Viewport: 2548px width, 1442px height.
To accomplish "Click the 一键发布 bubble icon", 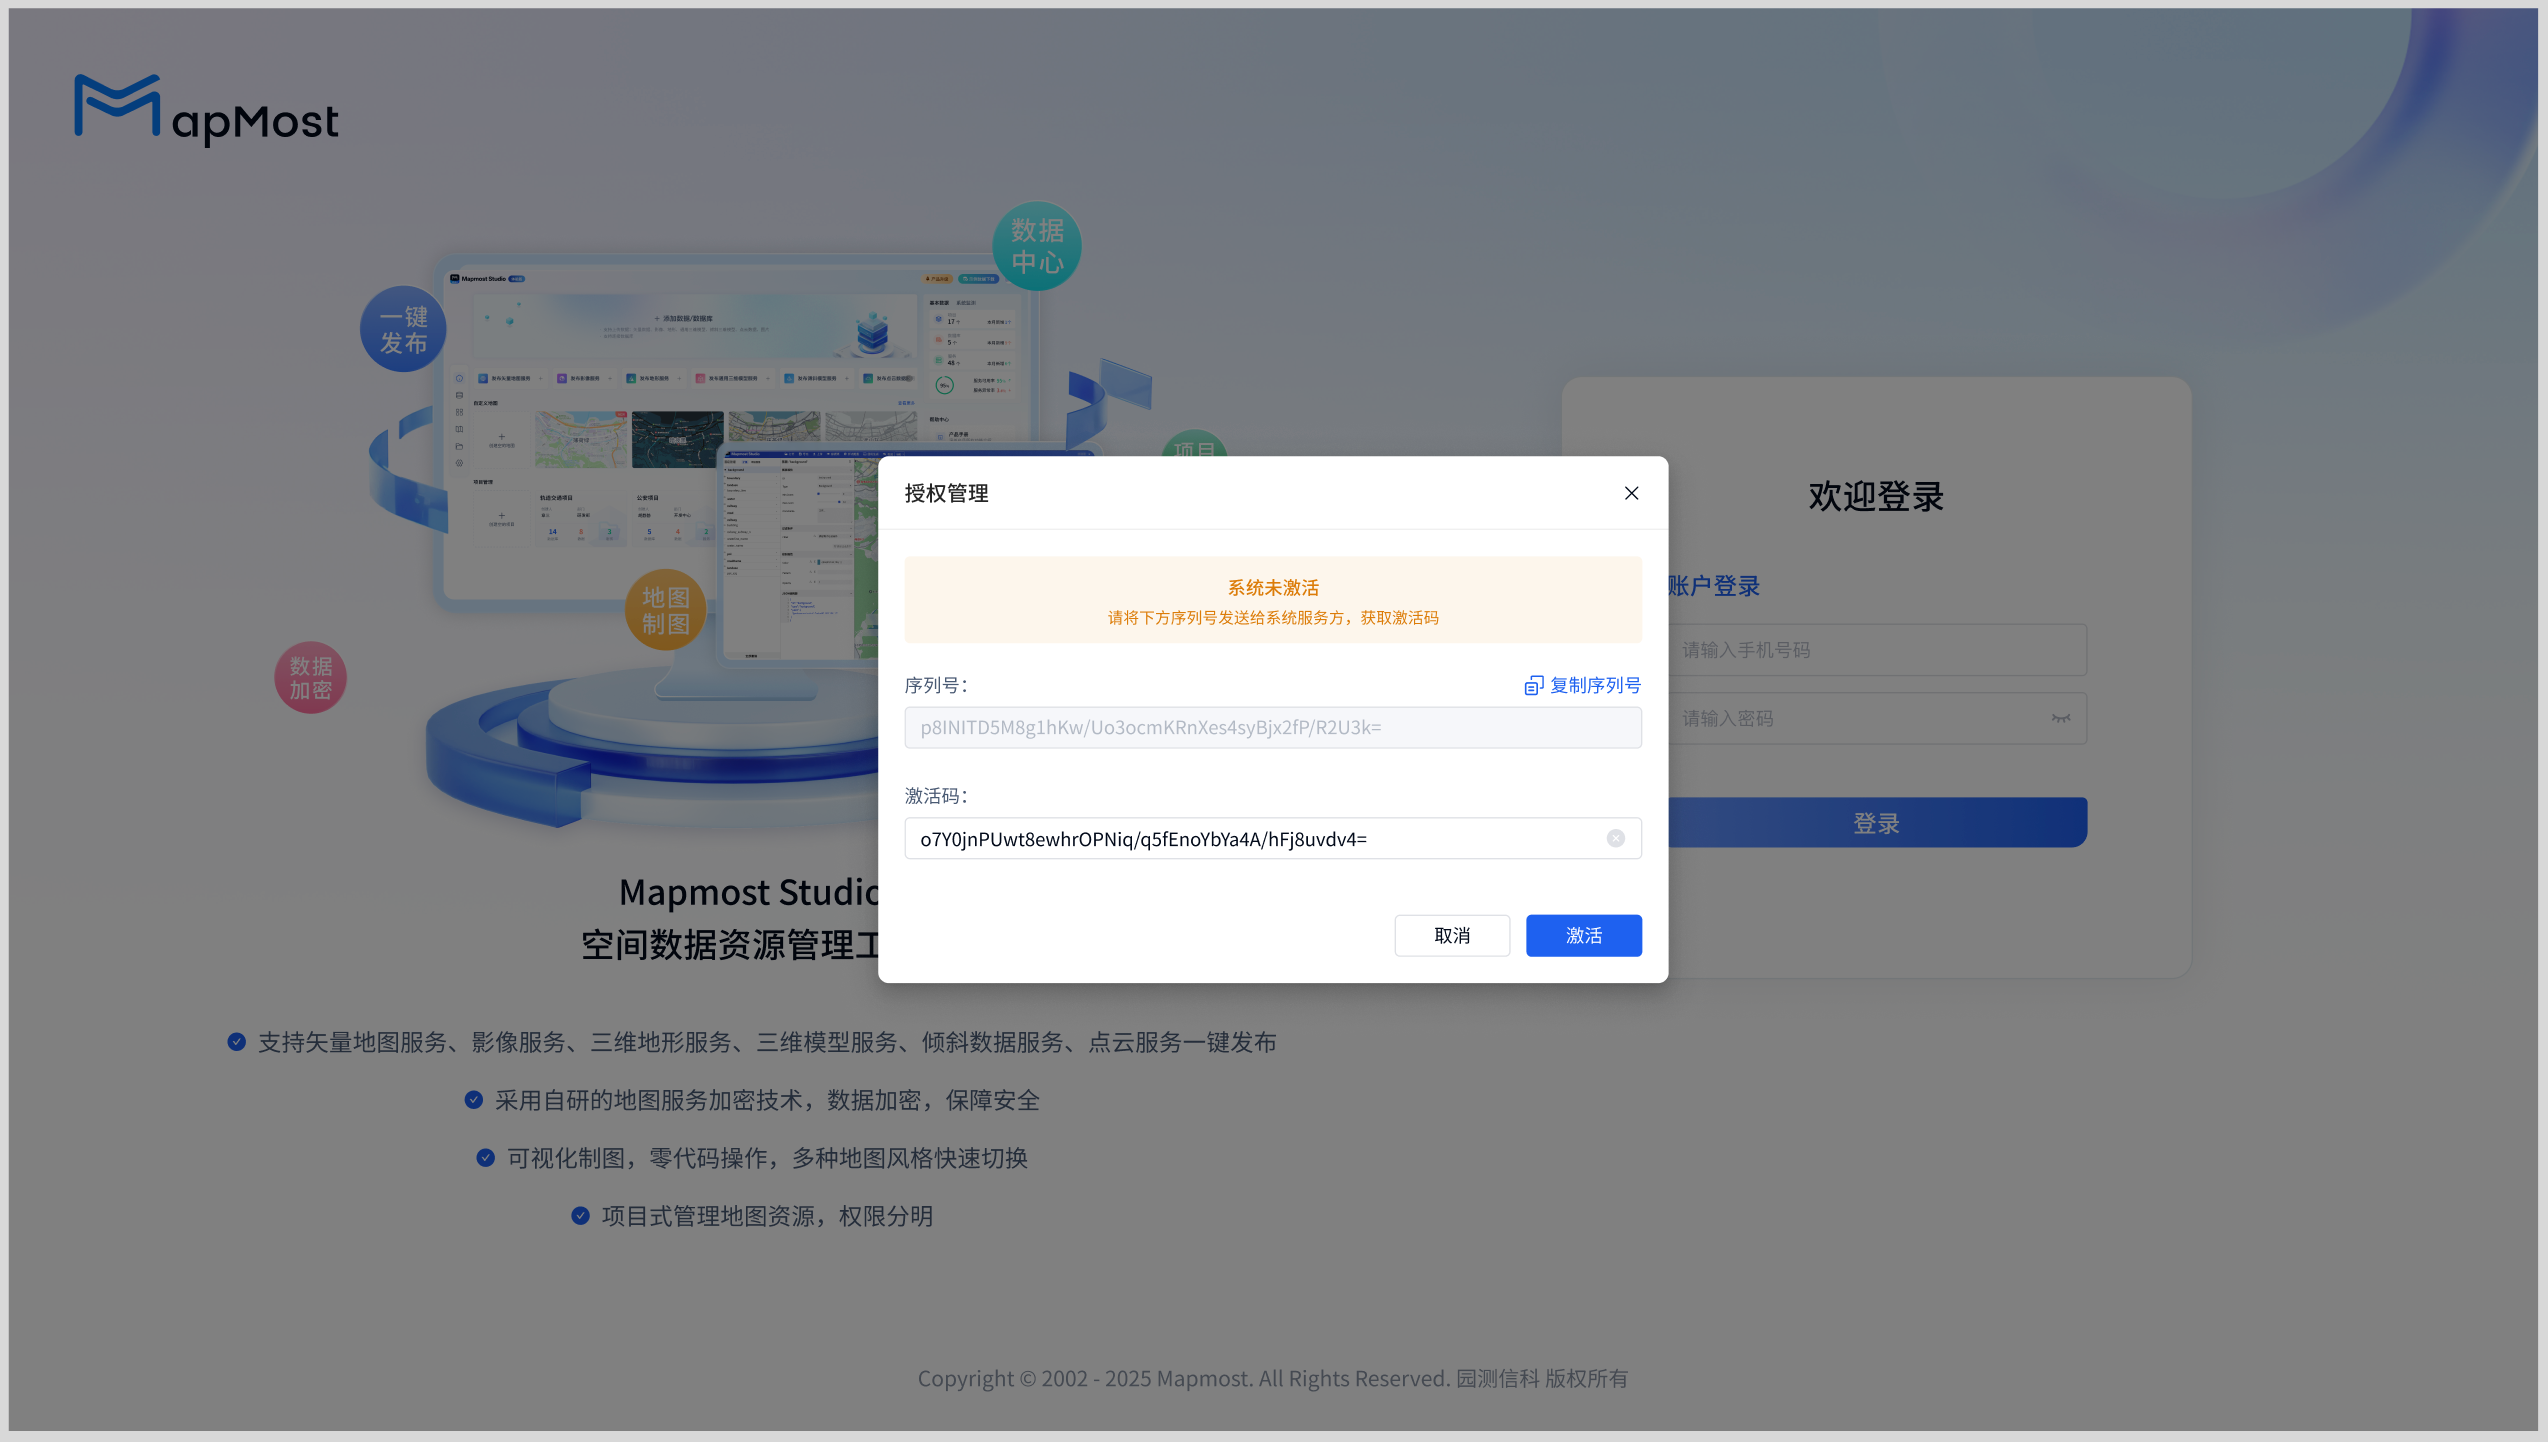I will [x=403, y=330].
